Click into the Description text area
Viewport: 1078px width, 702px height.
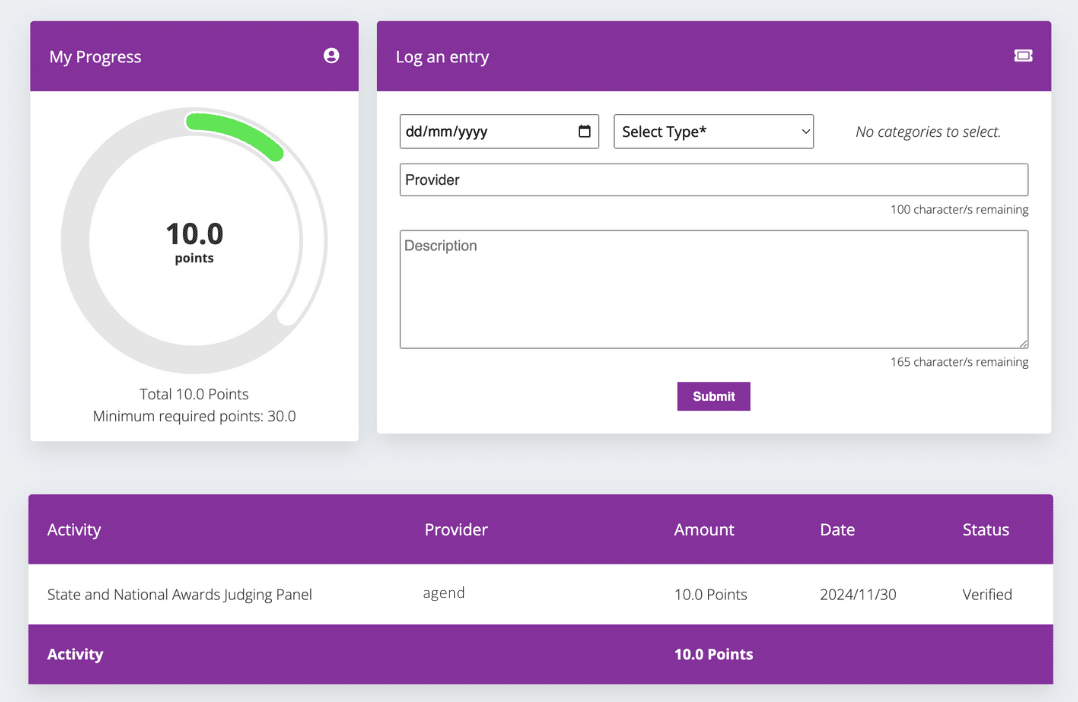pyautogui.click(x=713, y=289)
